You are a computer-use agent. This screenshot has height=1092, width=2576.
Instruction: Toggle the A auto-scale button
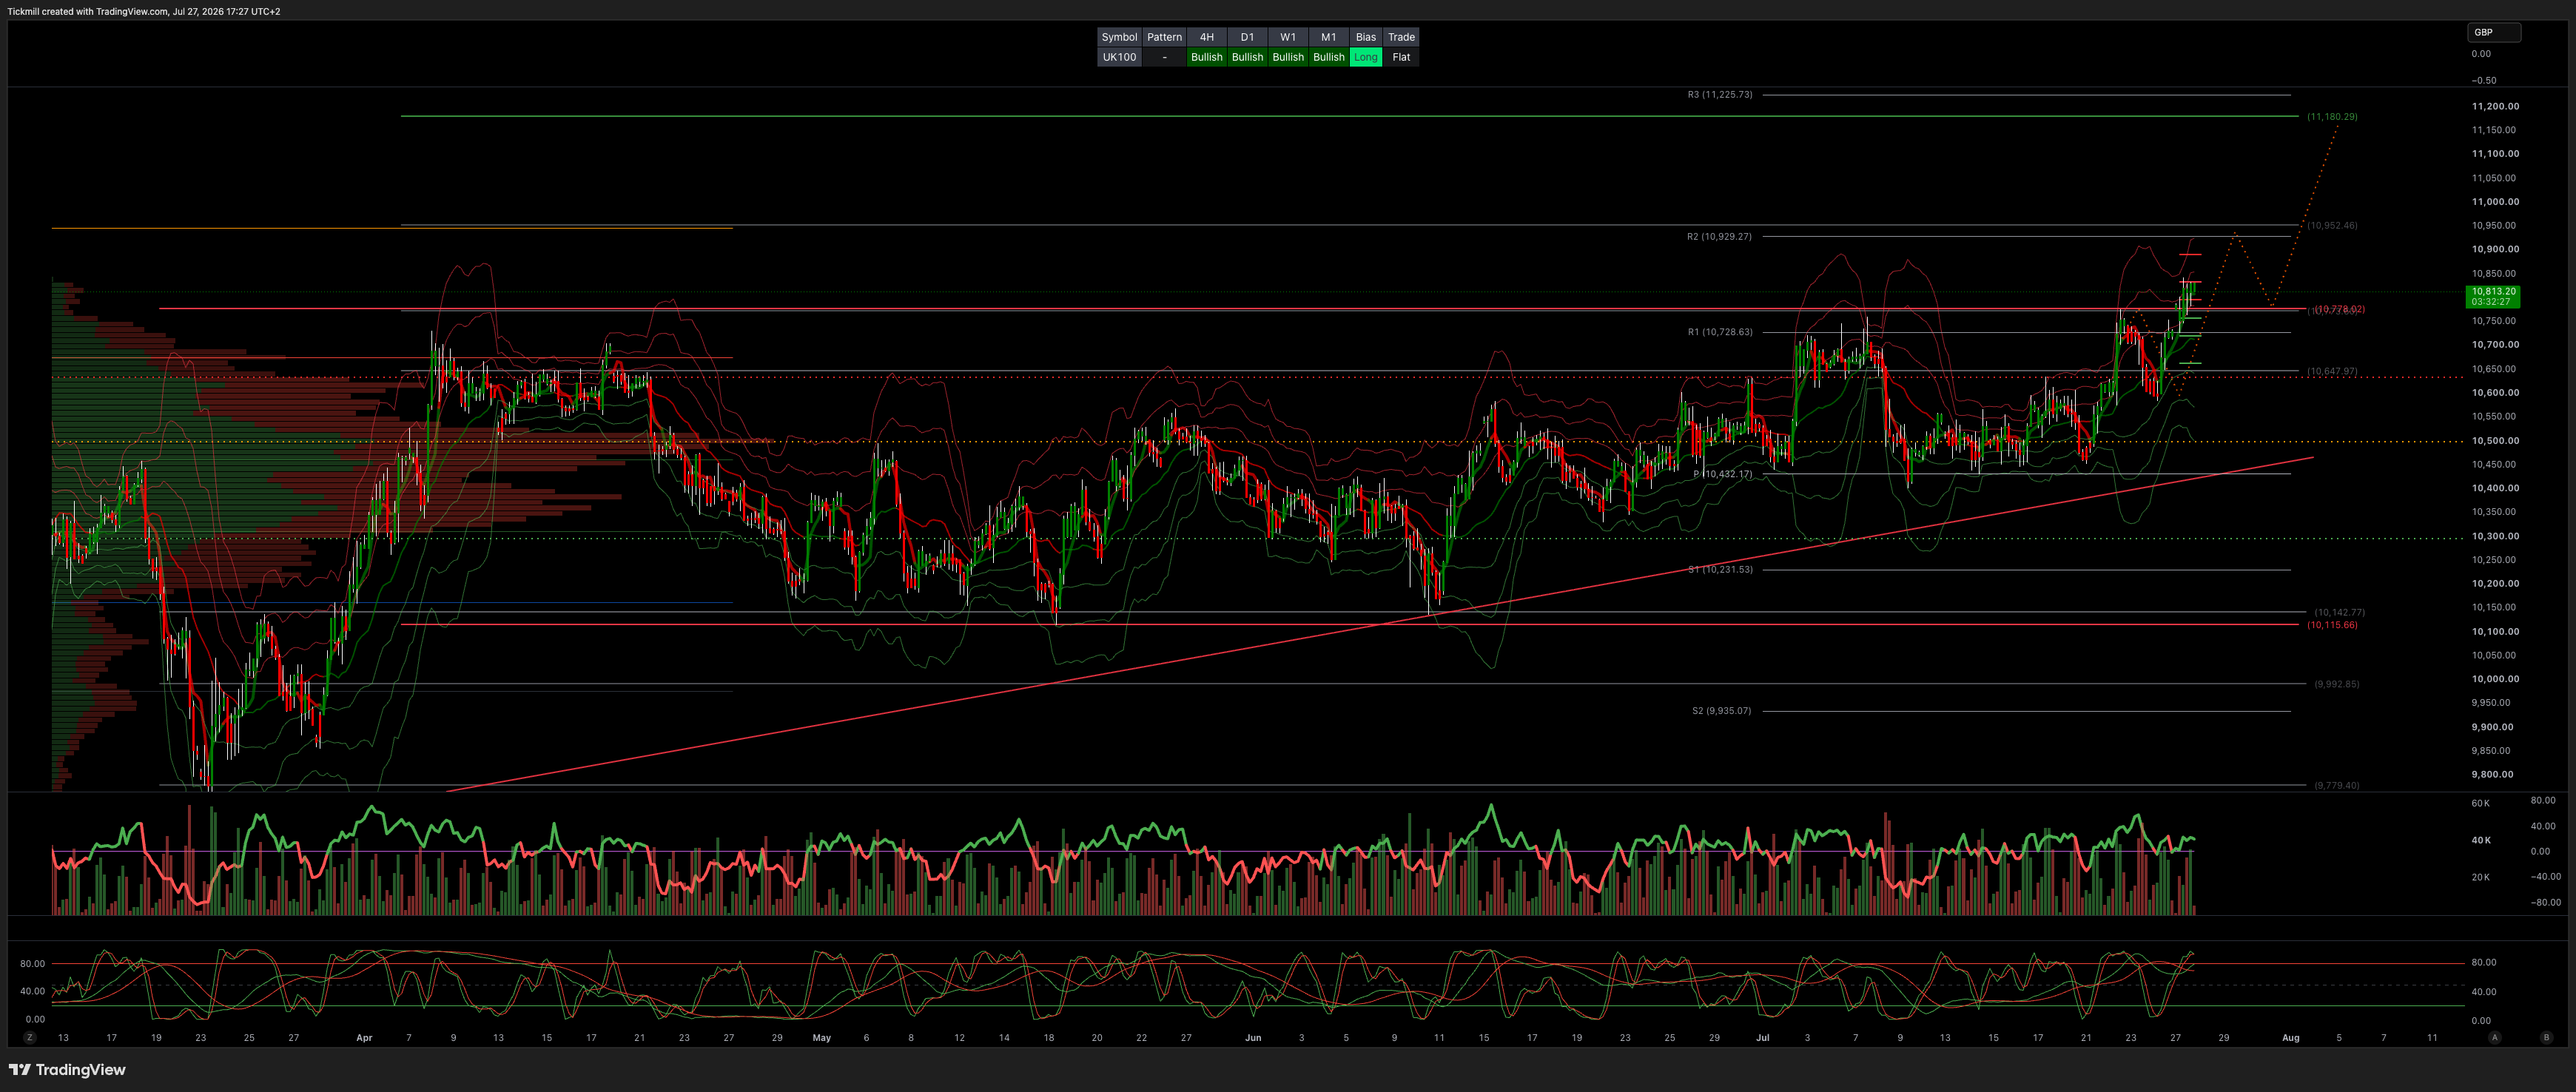(x=2495, y=1038)
